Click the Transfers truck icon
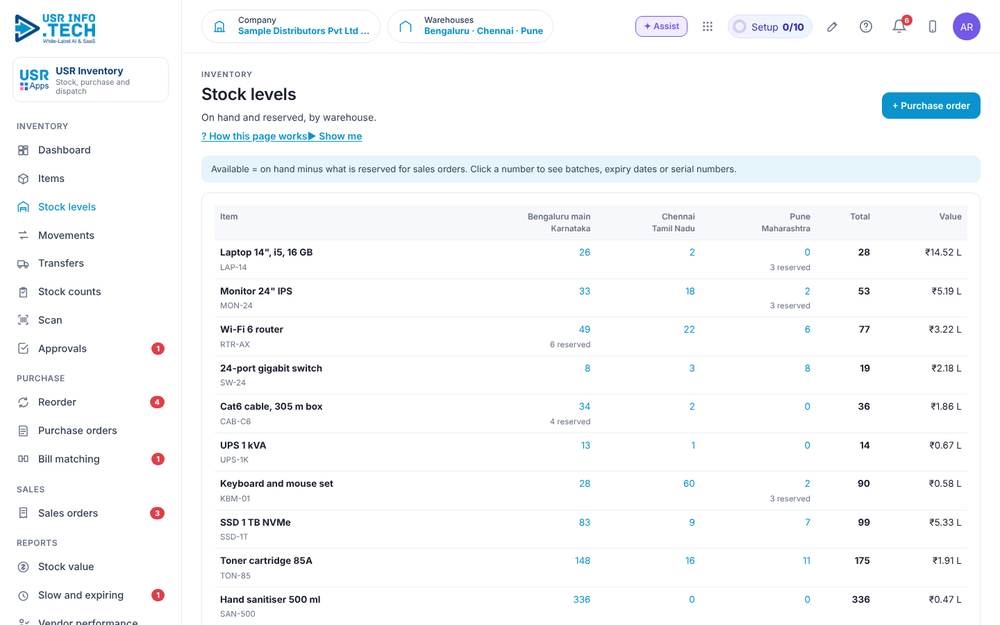The image size is (1000, 625). coord(23,263)
